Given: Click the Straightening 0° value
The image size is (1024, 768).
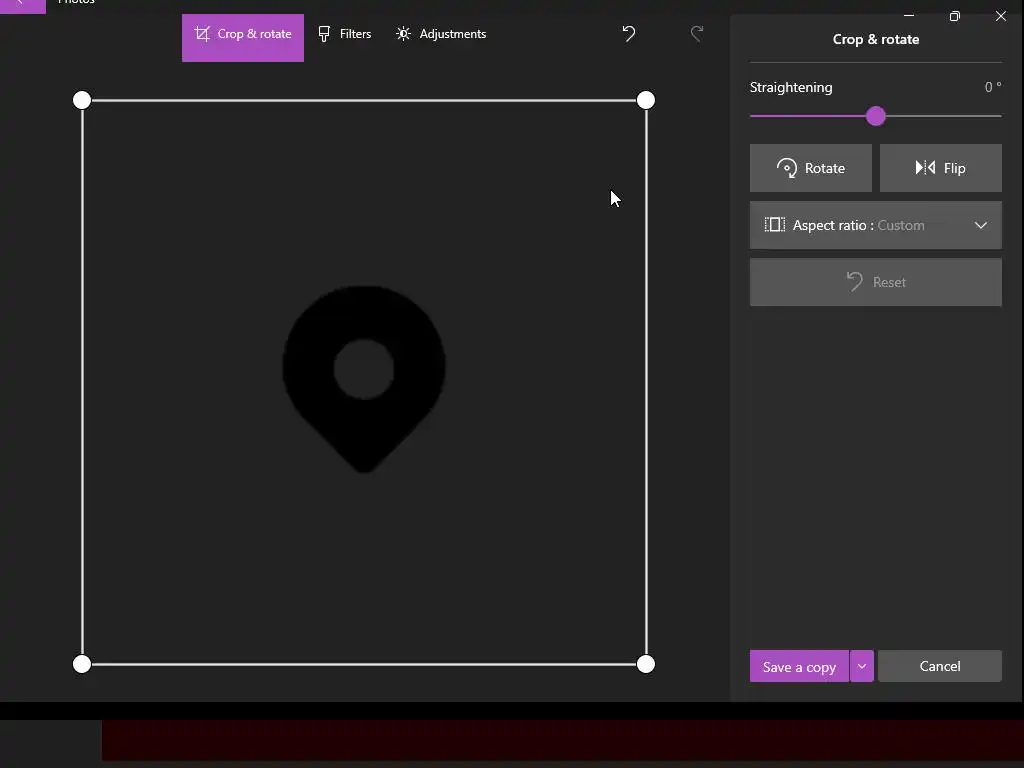Looking at the screenshot, I should [993, 87].
